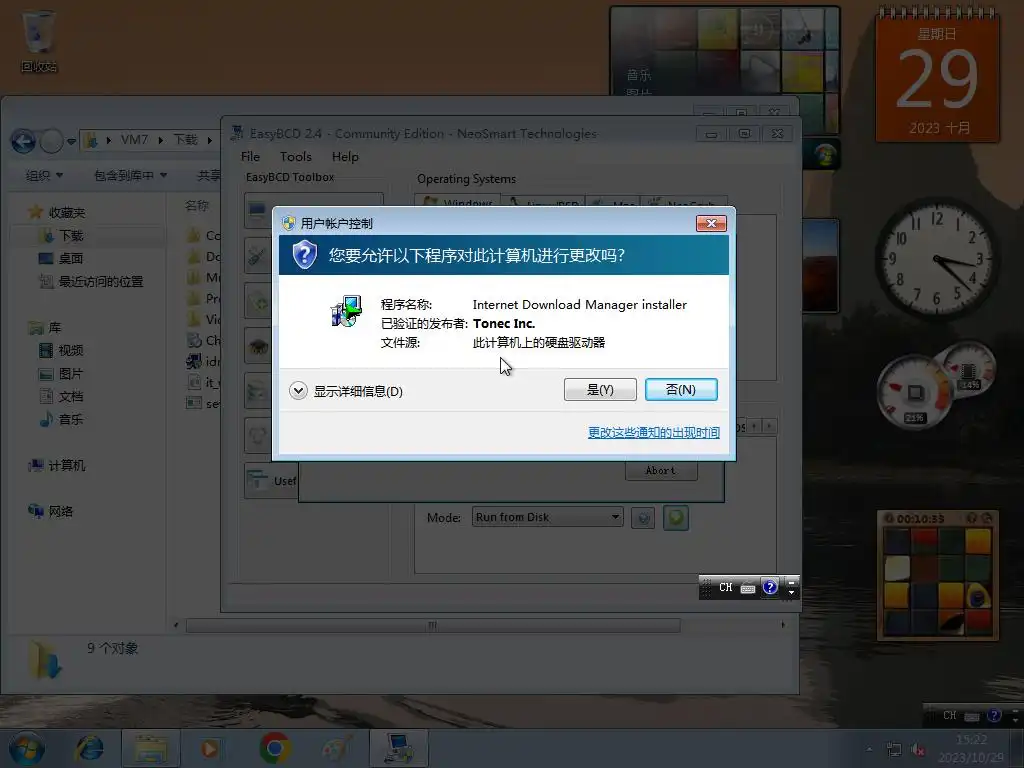Click the Internet Download Manager installer icon
The width and height of the screenshot is (1024, 768).
pyautogui.click(x=346, y=311)
